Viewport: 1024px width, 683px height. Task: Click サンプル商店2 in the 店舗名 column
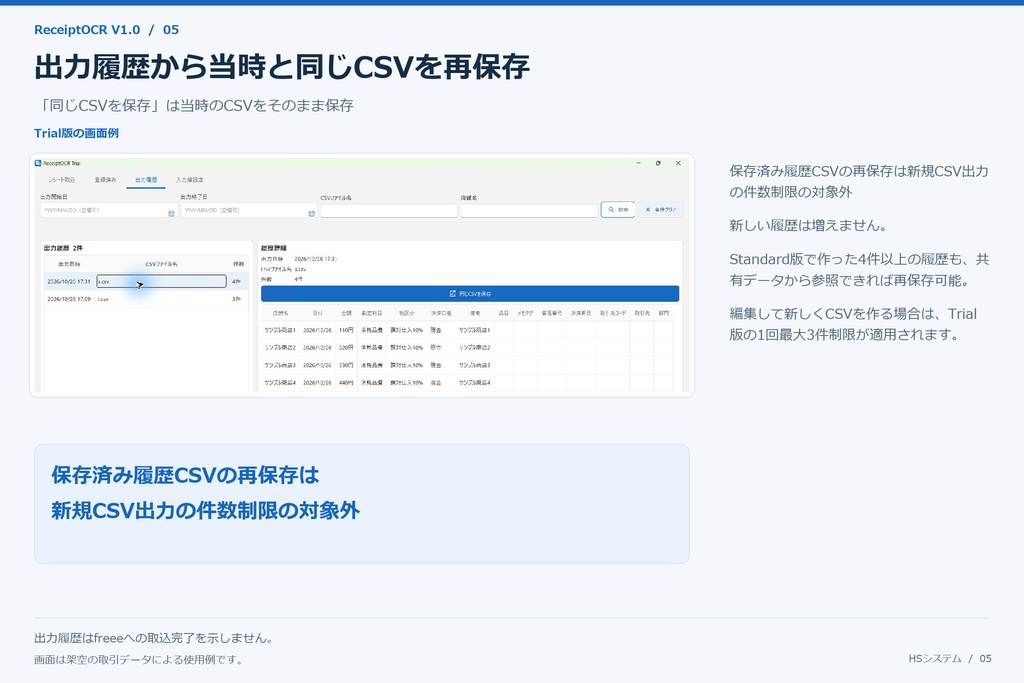click(280, 348)
